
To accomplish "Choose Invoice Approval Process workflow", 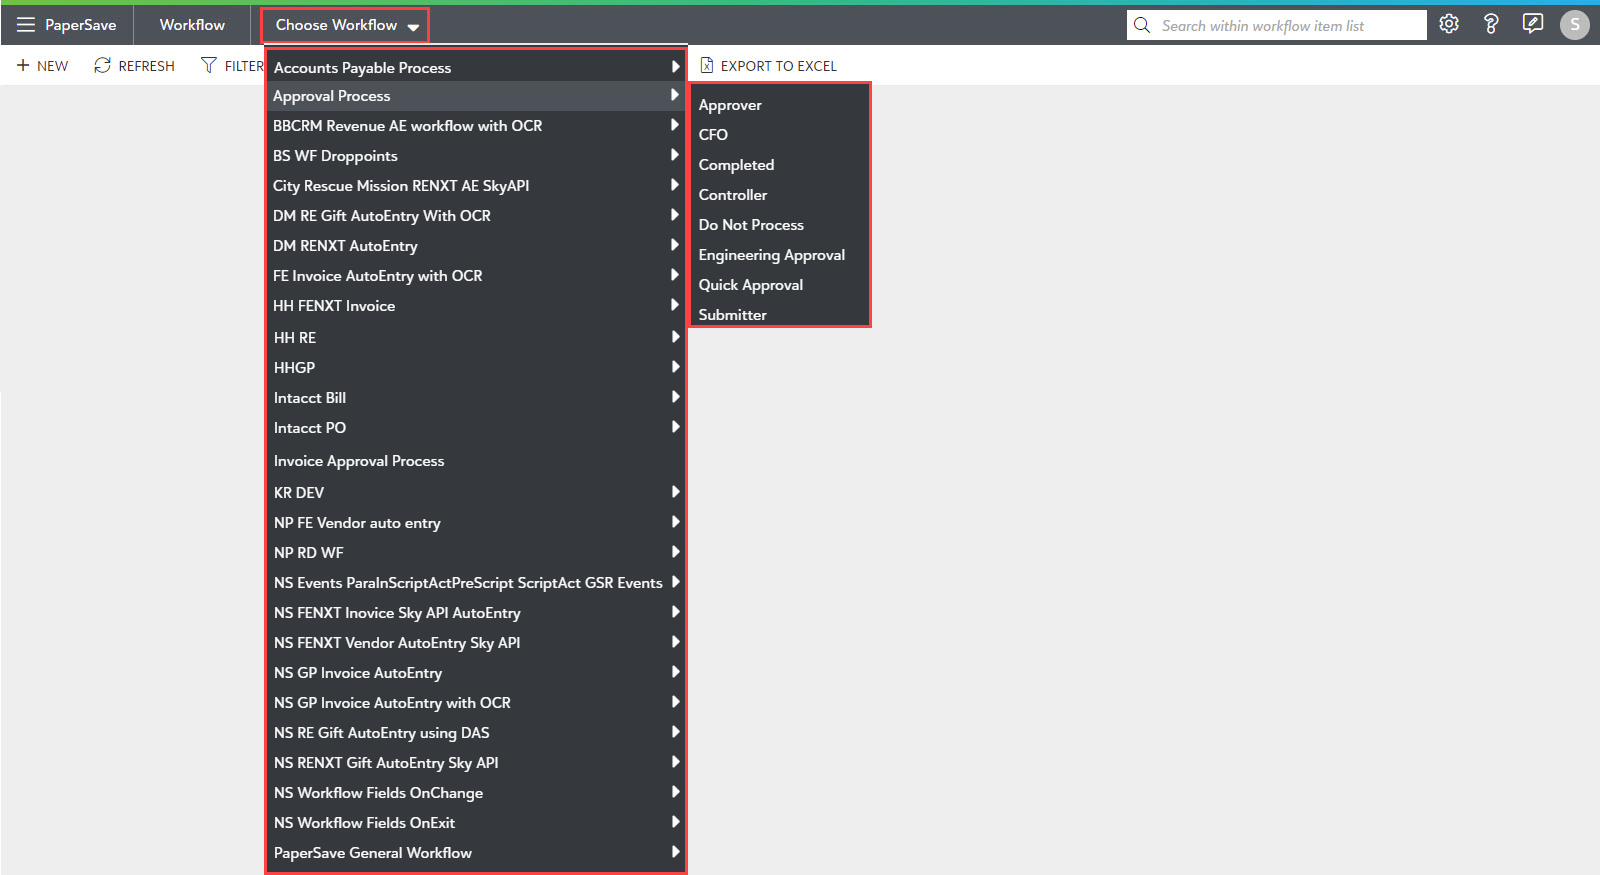I will coord(359,461).
